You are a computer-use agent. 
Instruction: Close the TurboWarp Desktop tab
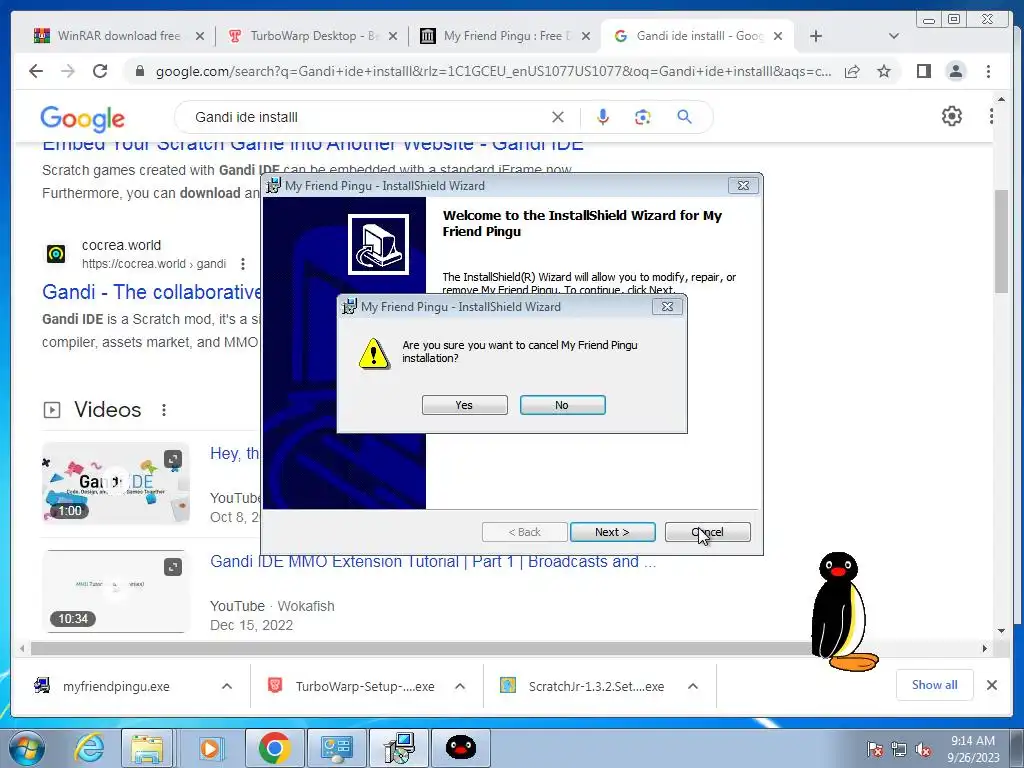[393, 37]
